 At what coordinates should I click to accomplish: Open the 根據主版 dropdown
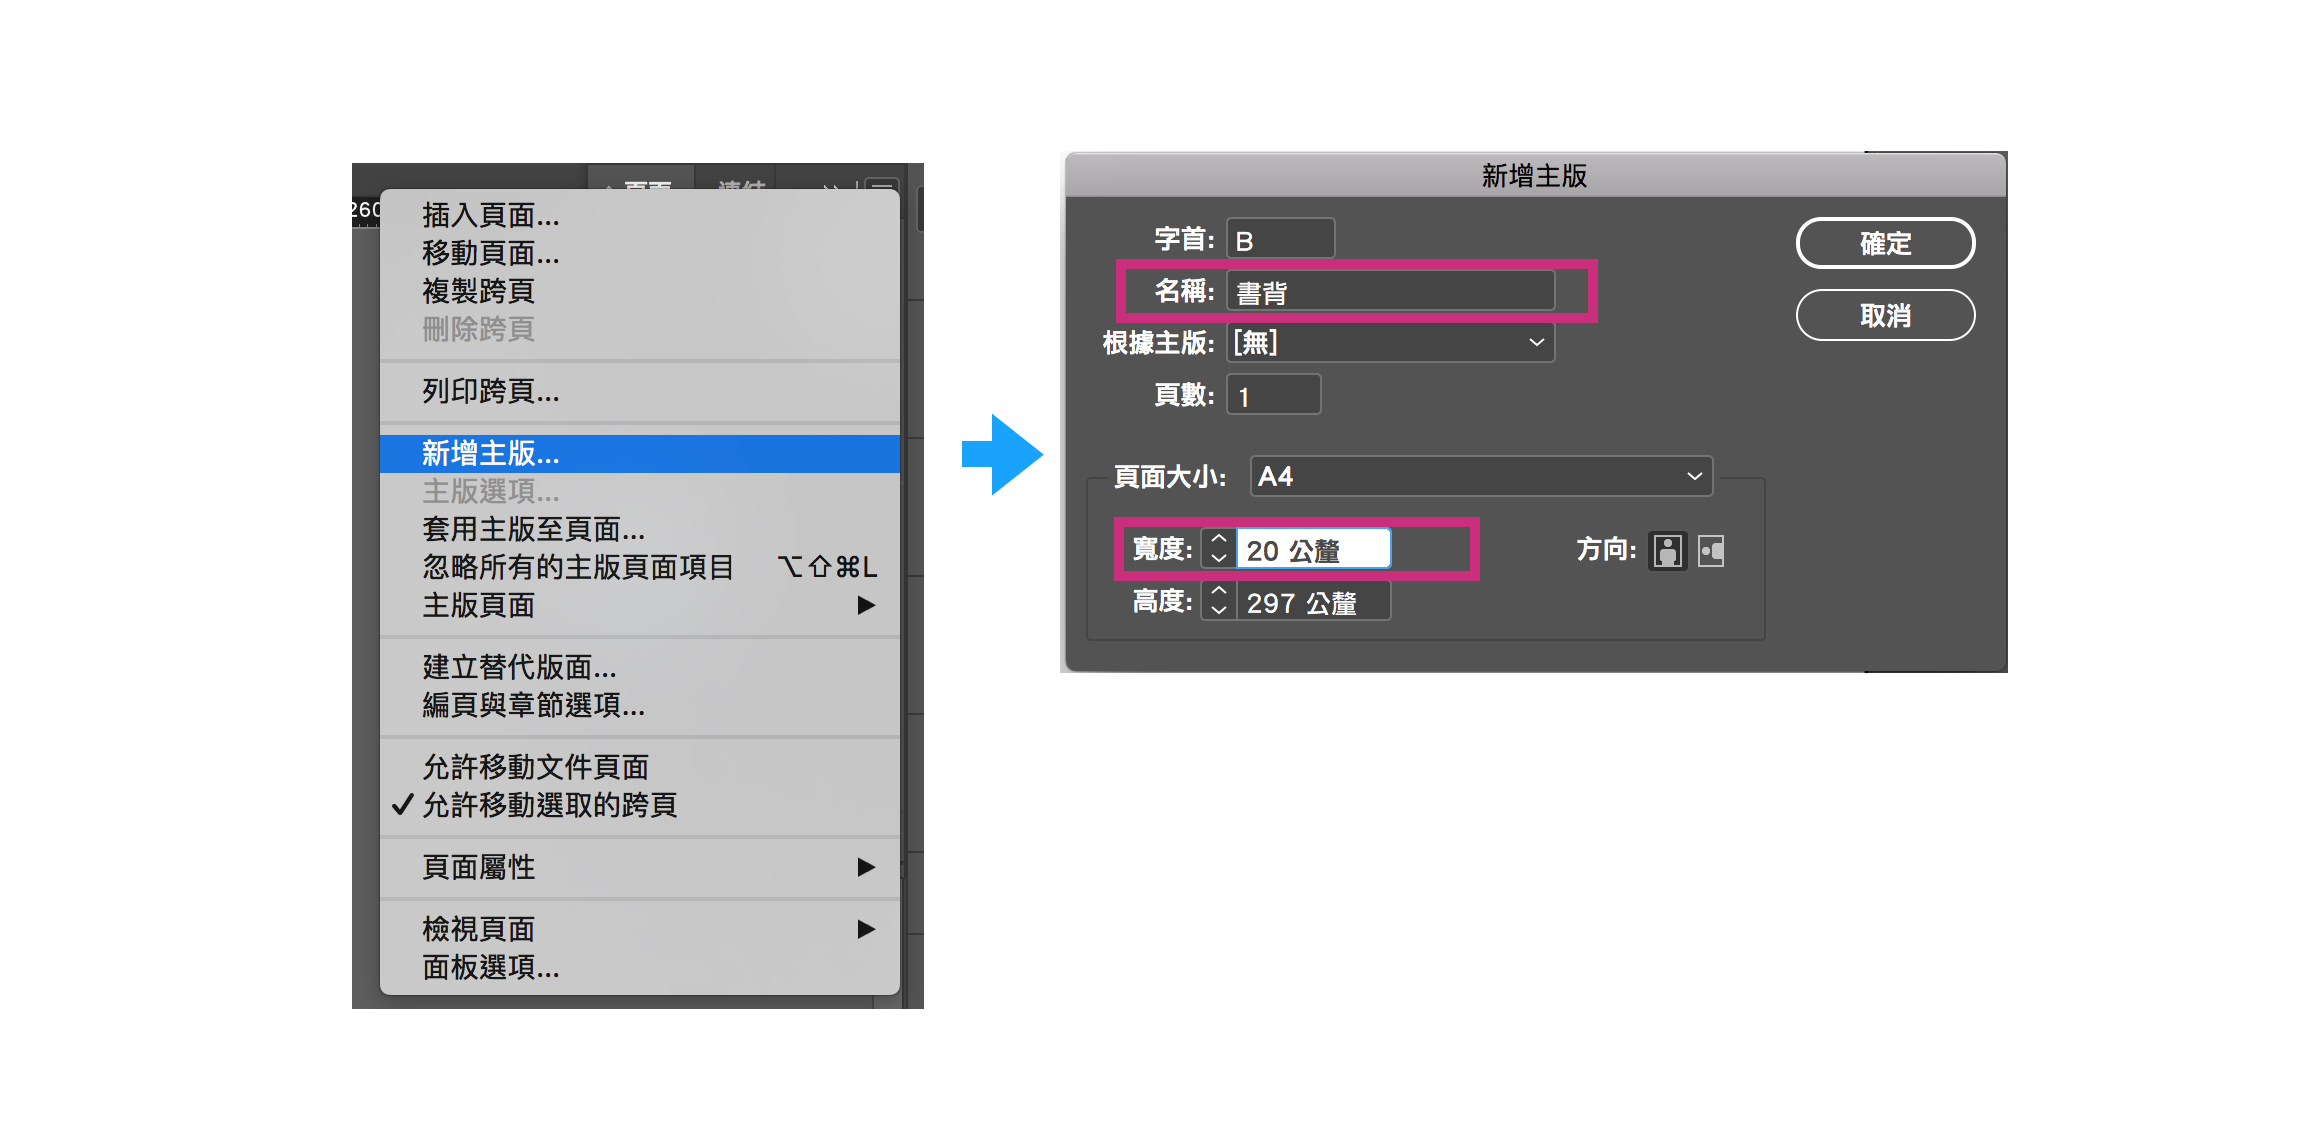tap(1390, 343)
